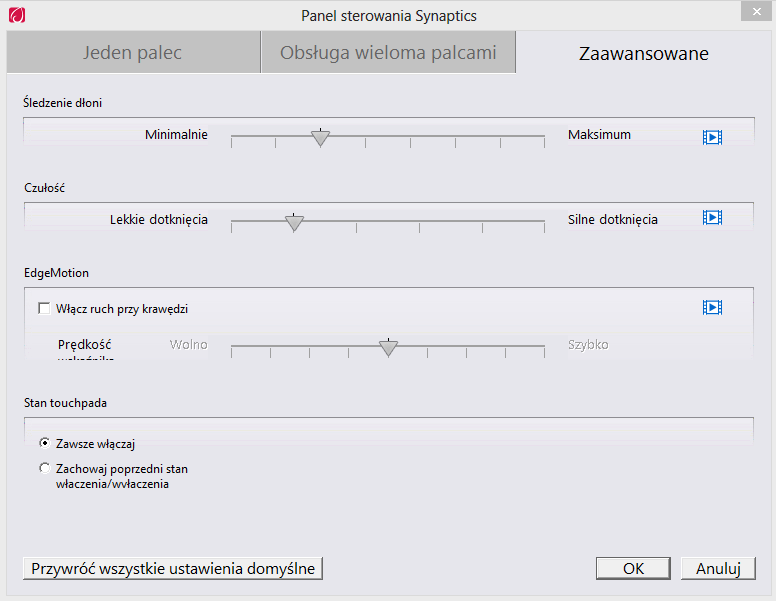This screenshot has height=601, width=776.
Task: Play the Czułość demo video icon
Action: [x=712, y=217]
